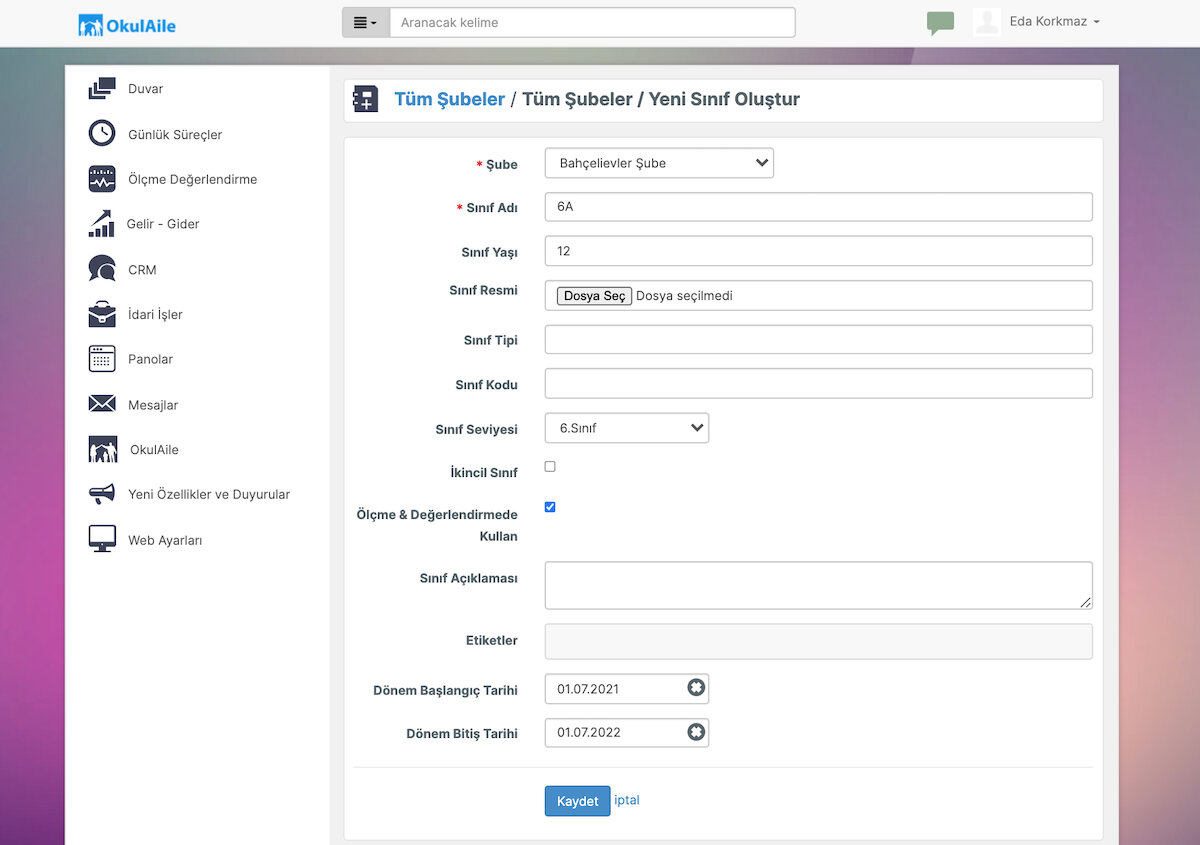Open the green chat notification icon
Screen dimensions: 1200x845
940,23
